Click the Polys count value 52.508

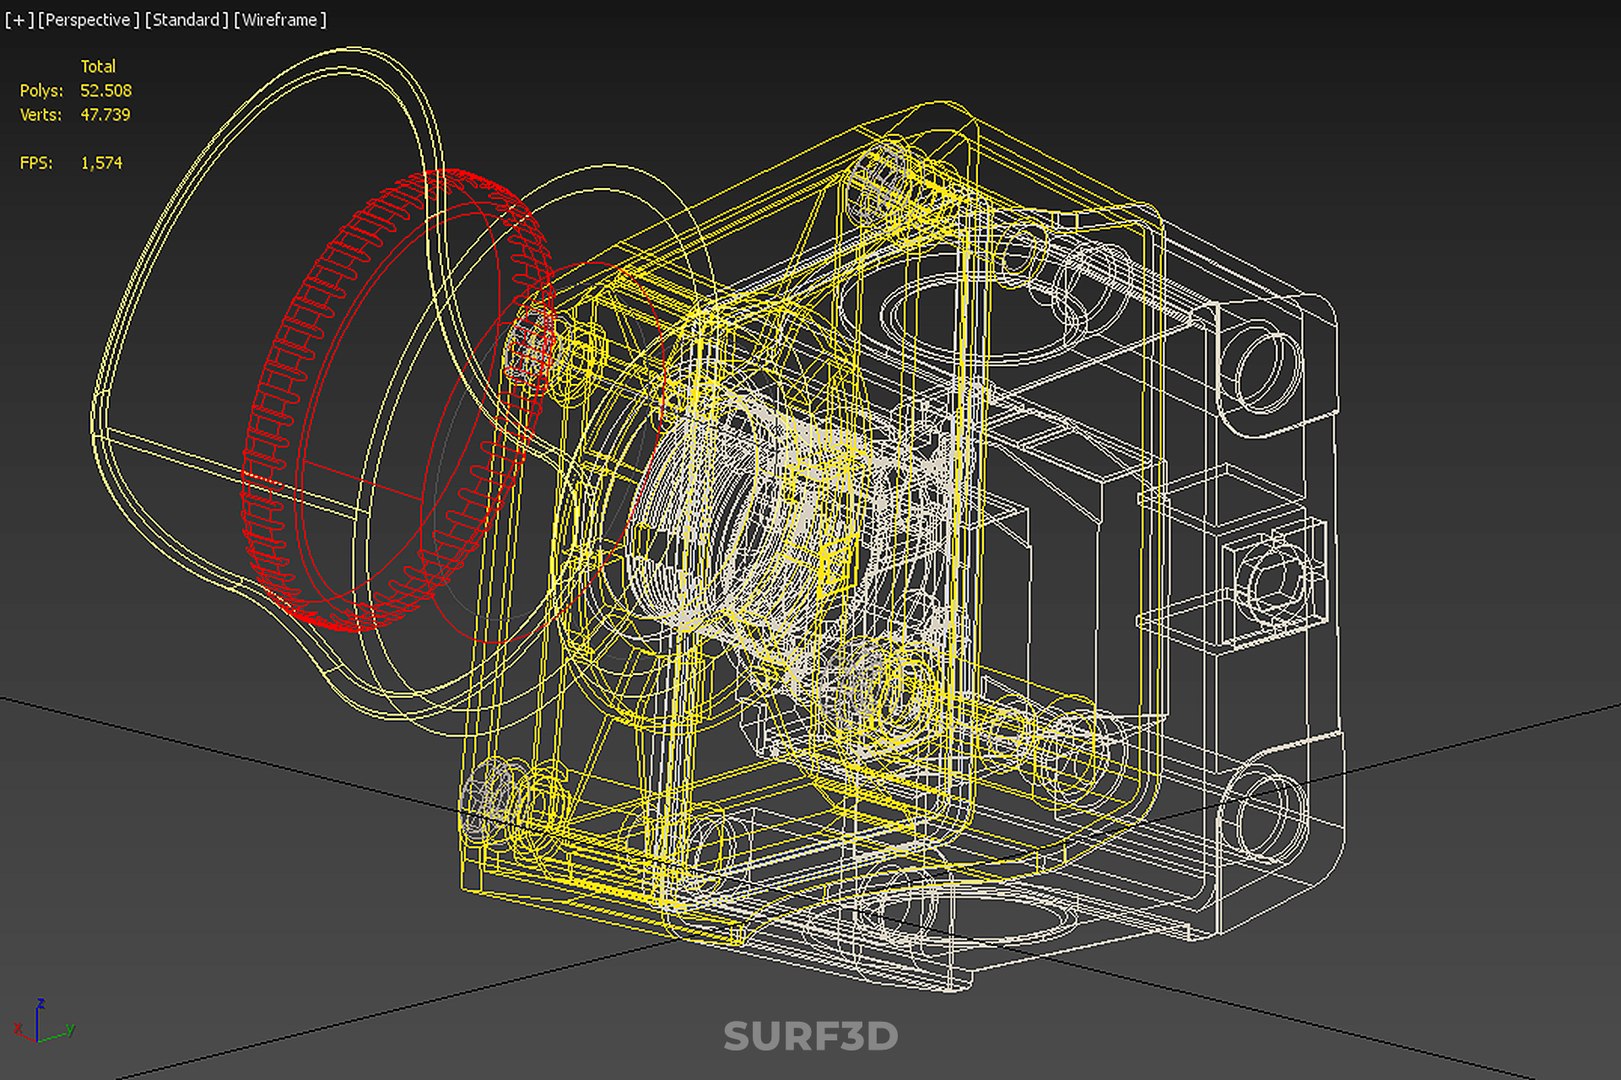point(106,90)
